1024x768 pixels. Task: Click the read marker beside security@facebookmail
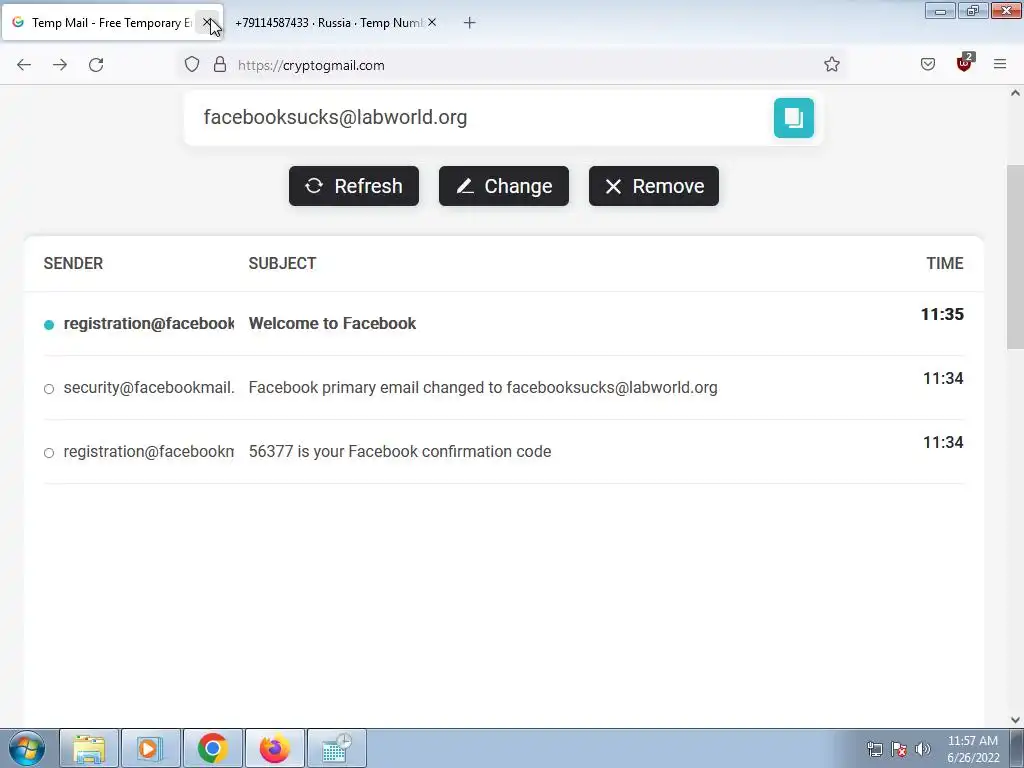pos(49,389)
